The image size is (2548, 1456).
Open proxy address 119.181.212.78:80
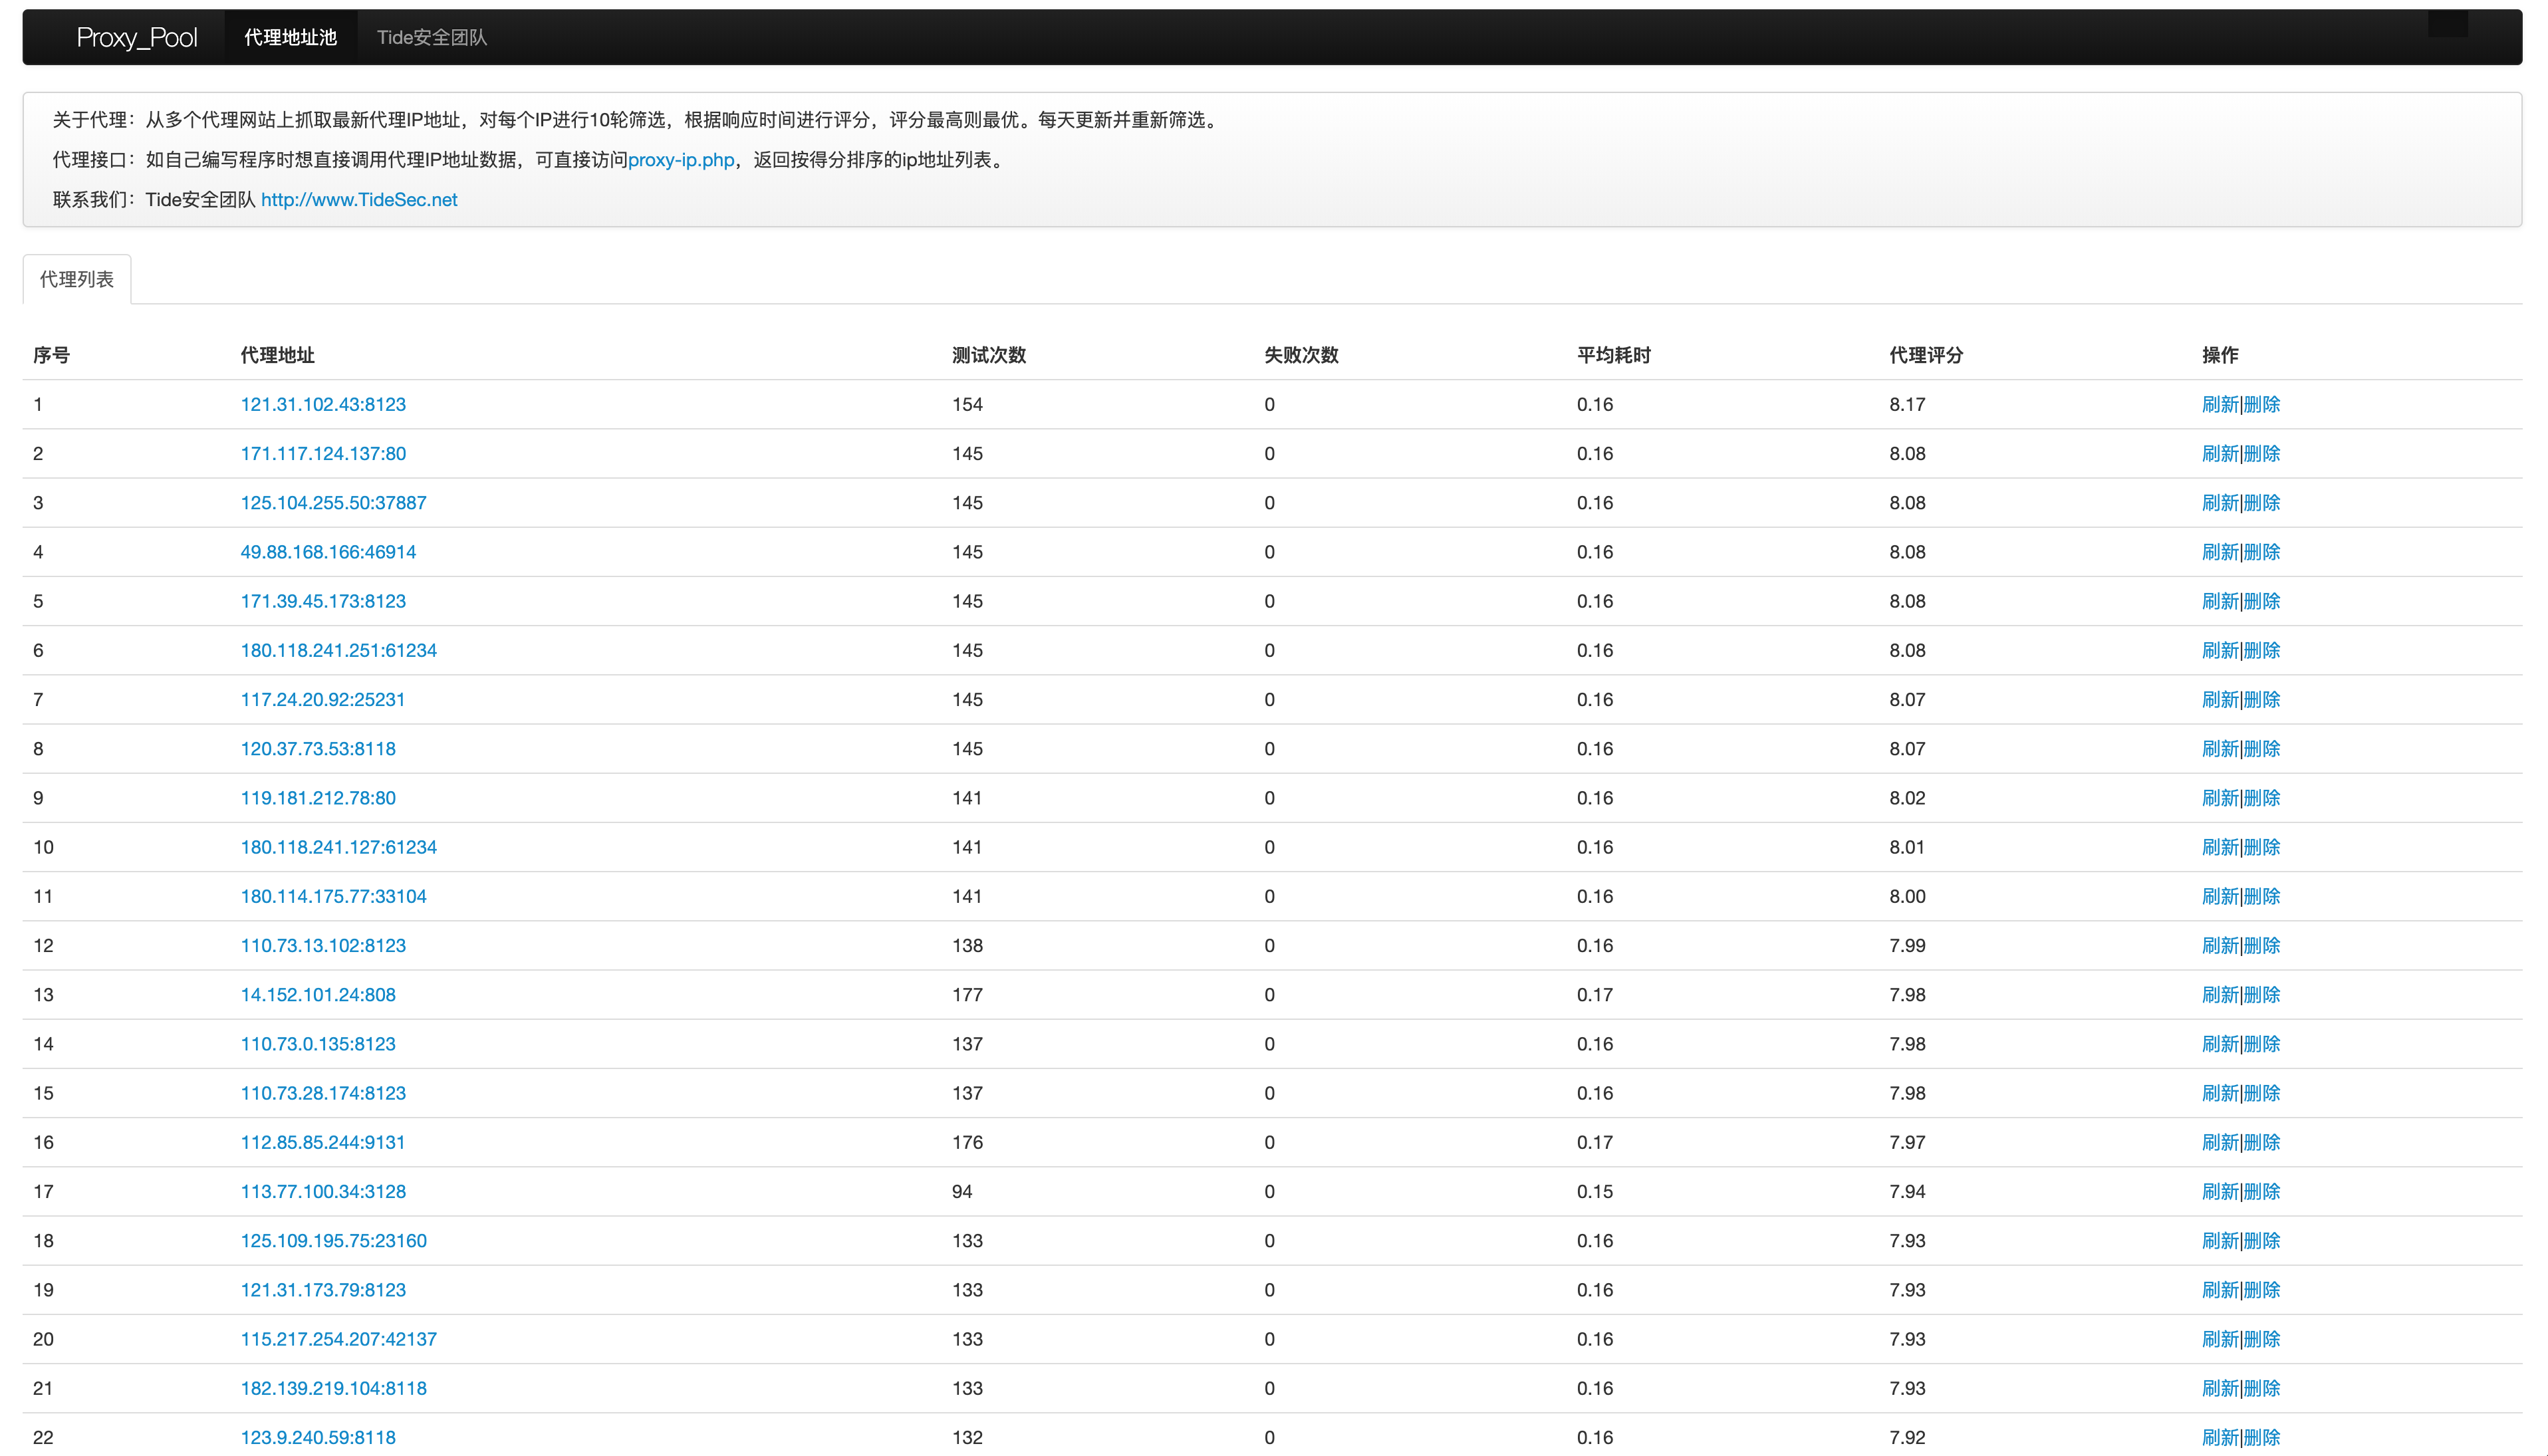click(318, 798)
